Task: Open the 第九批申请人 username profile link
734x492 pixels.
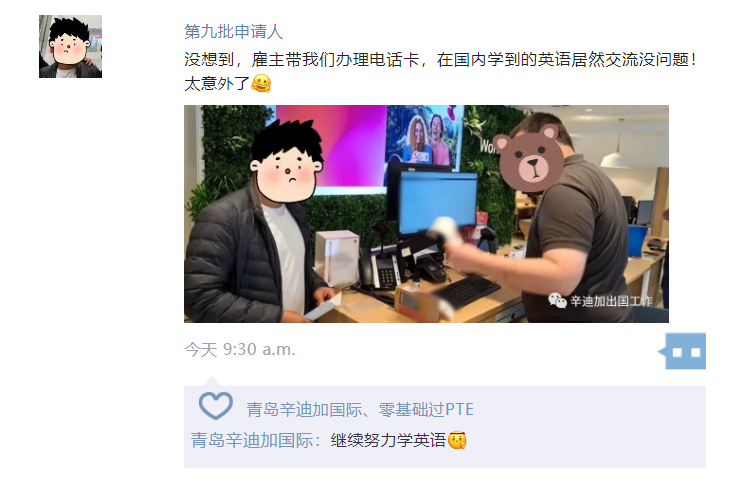Action: (234, 31)
